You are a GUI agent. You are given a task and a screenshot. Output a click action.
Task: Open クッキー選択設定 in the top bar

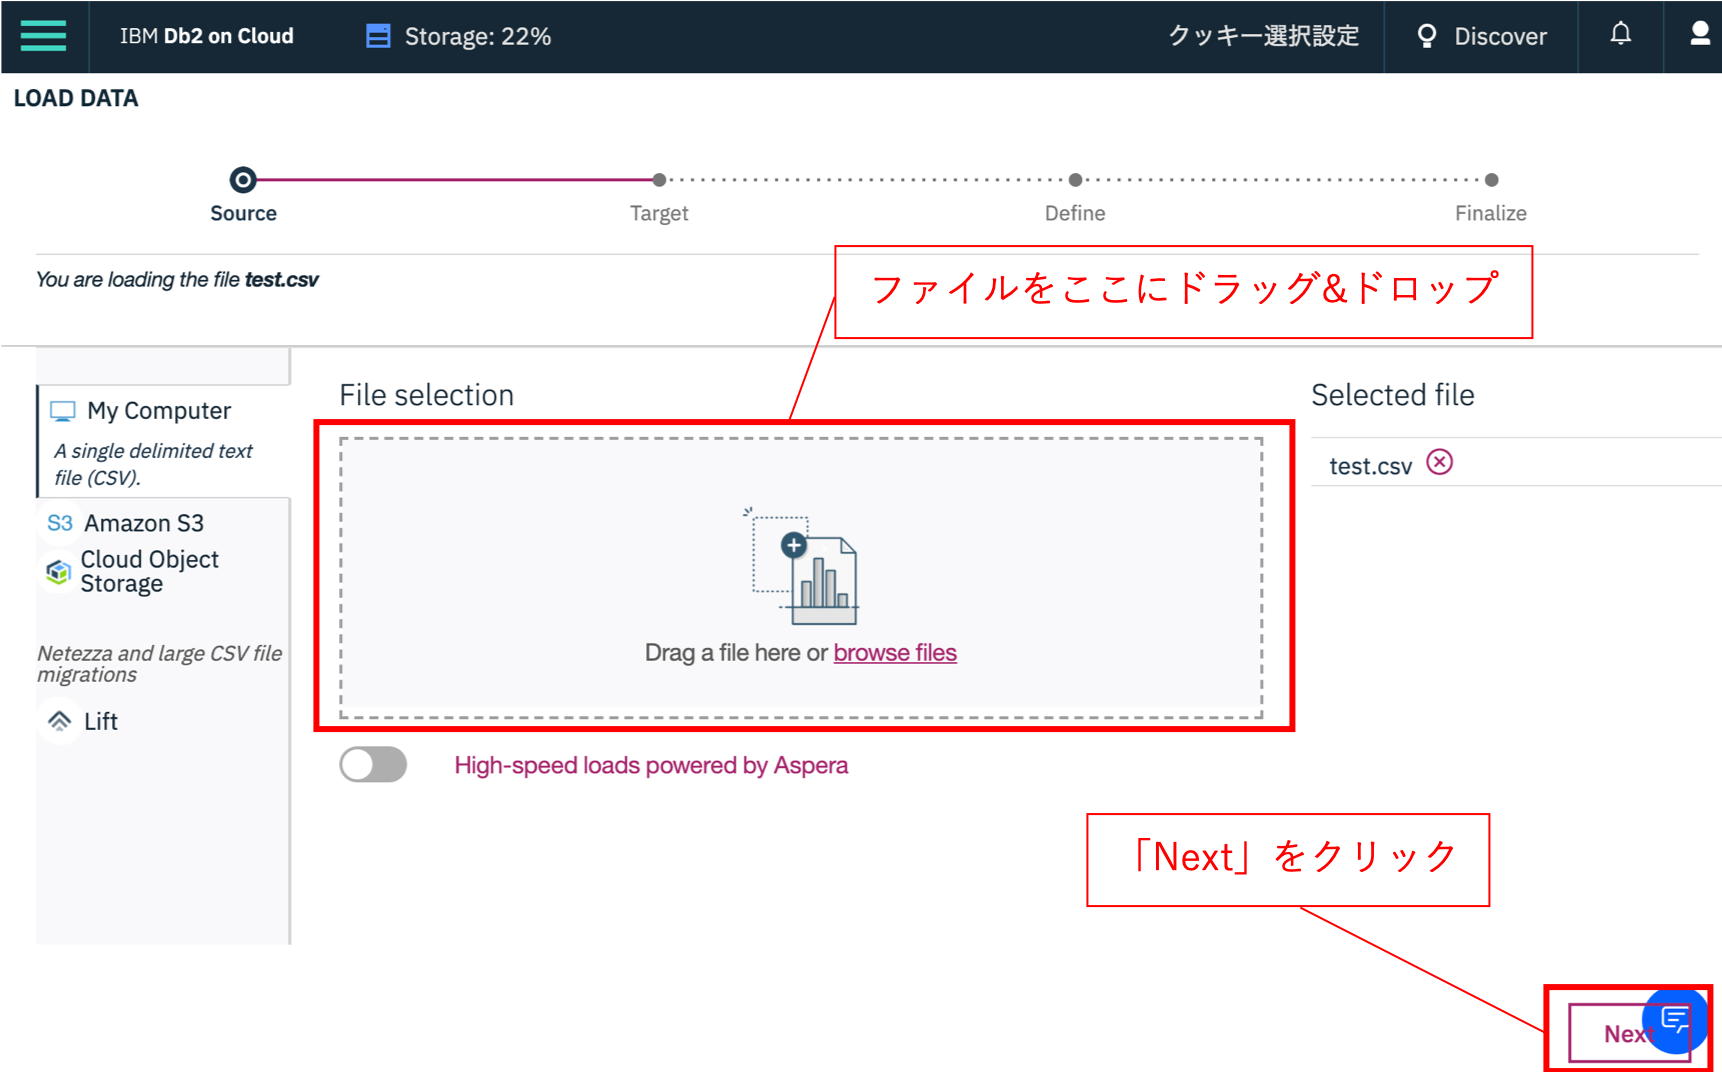(1263, 36)
